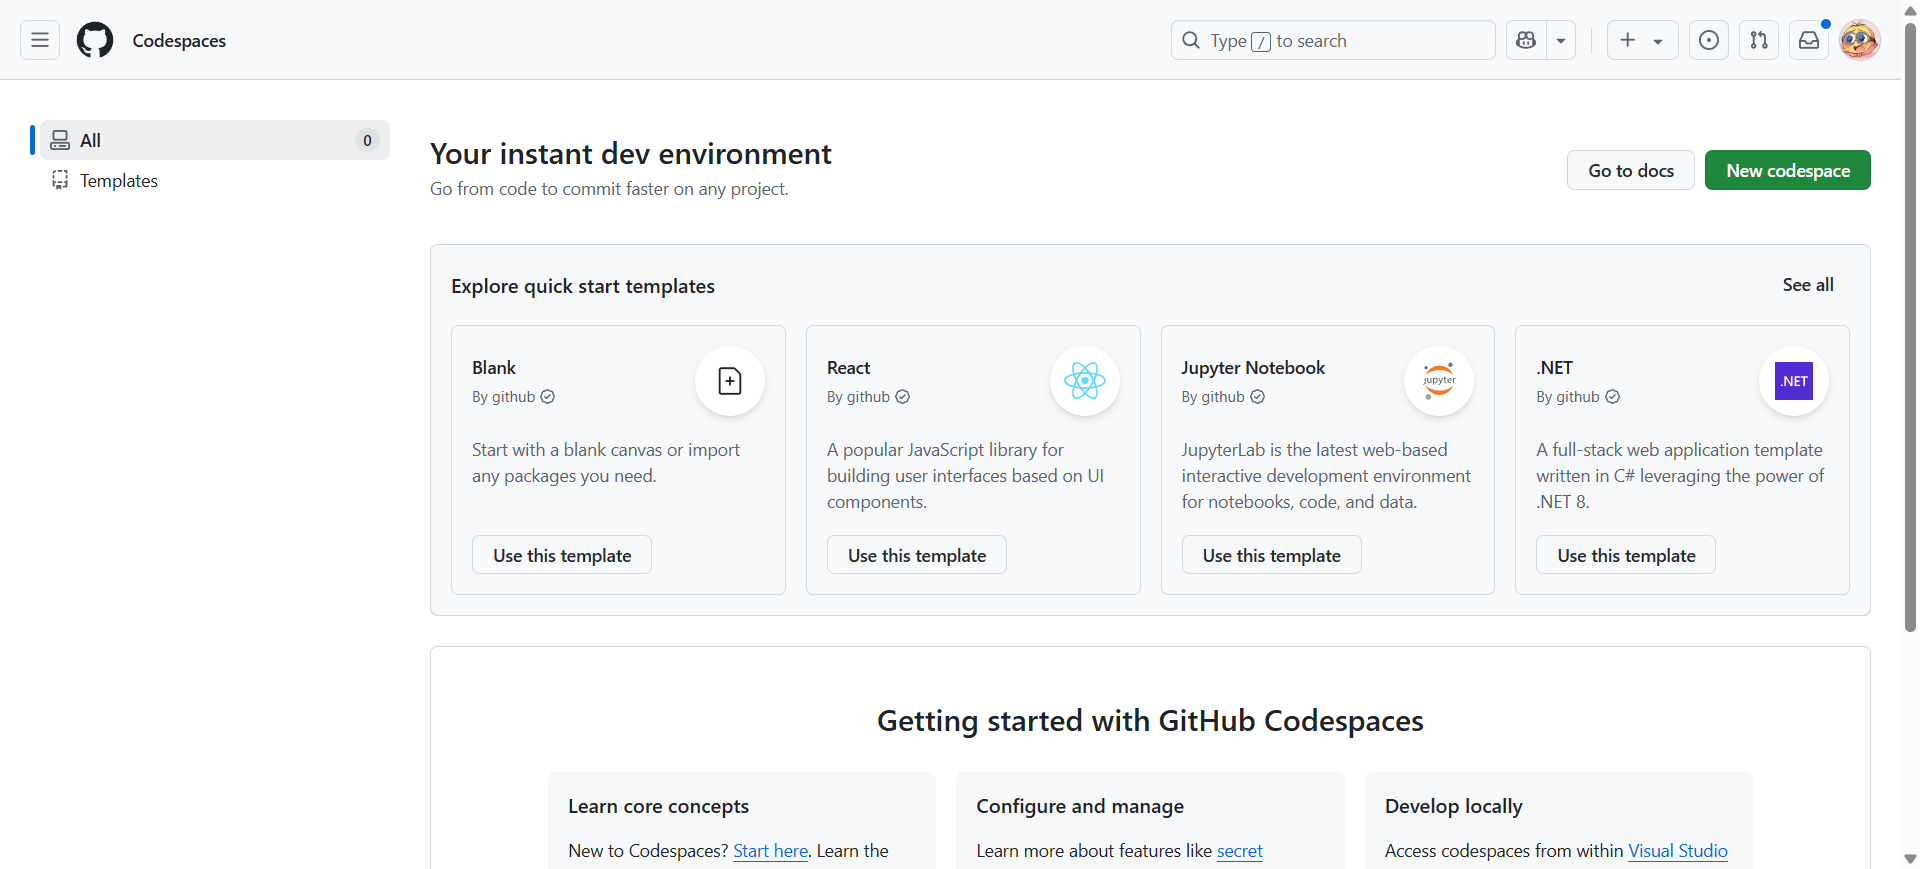
Task: Click the scrollbar down arrow
Action: tap(1910, 859)
